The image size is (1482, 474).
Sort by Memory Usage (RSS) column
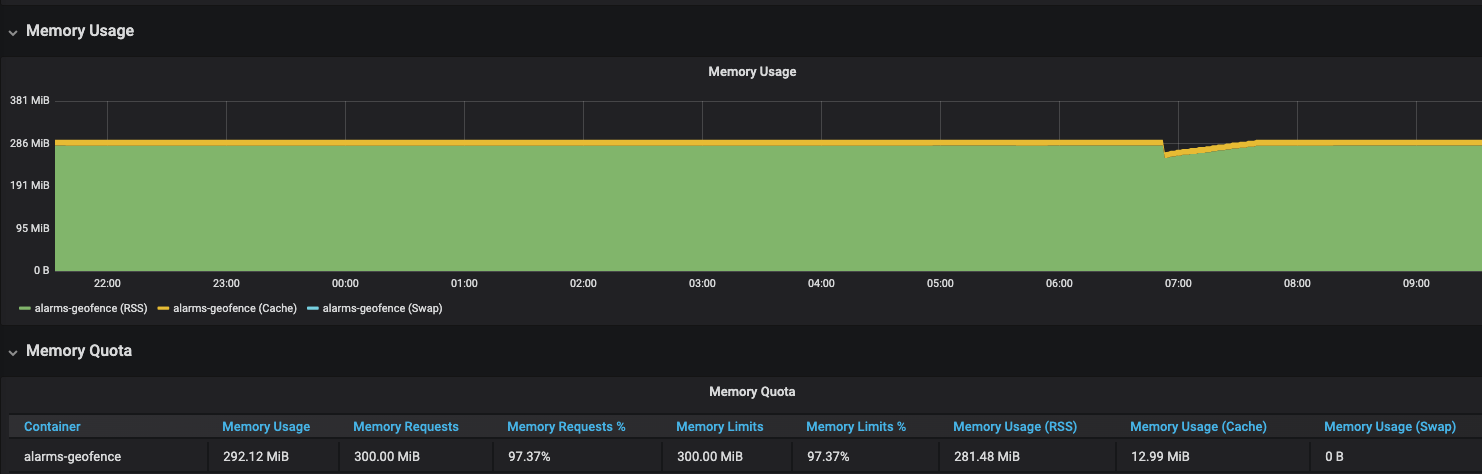(x=1014, y=427)
